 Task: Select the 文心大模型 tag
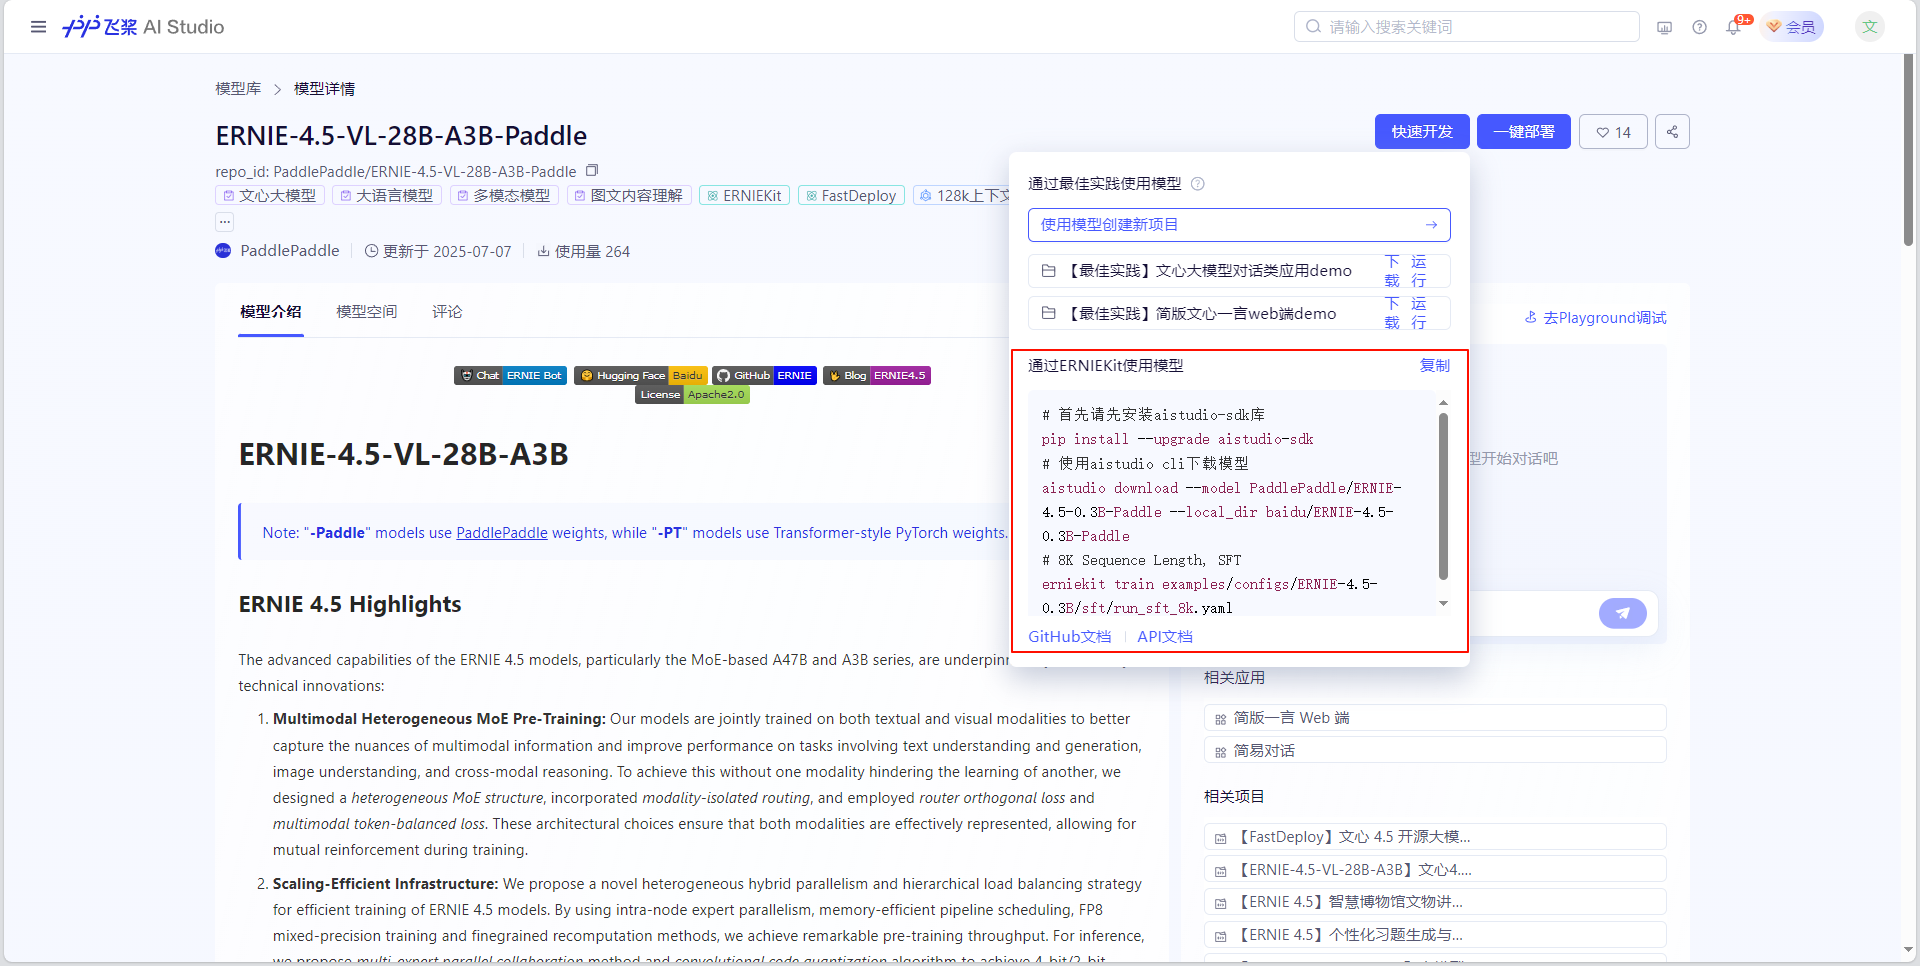pyautogui.click(x=270, y=196)
